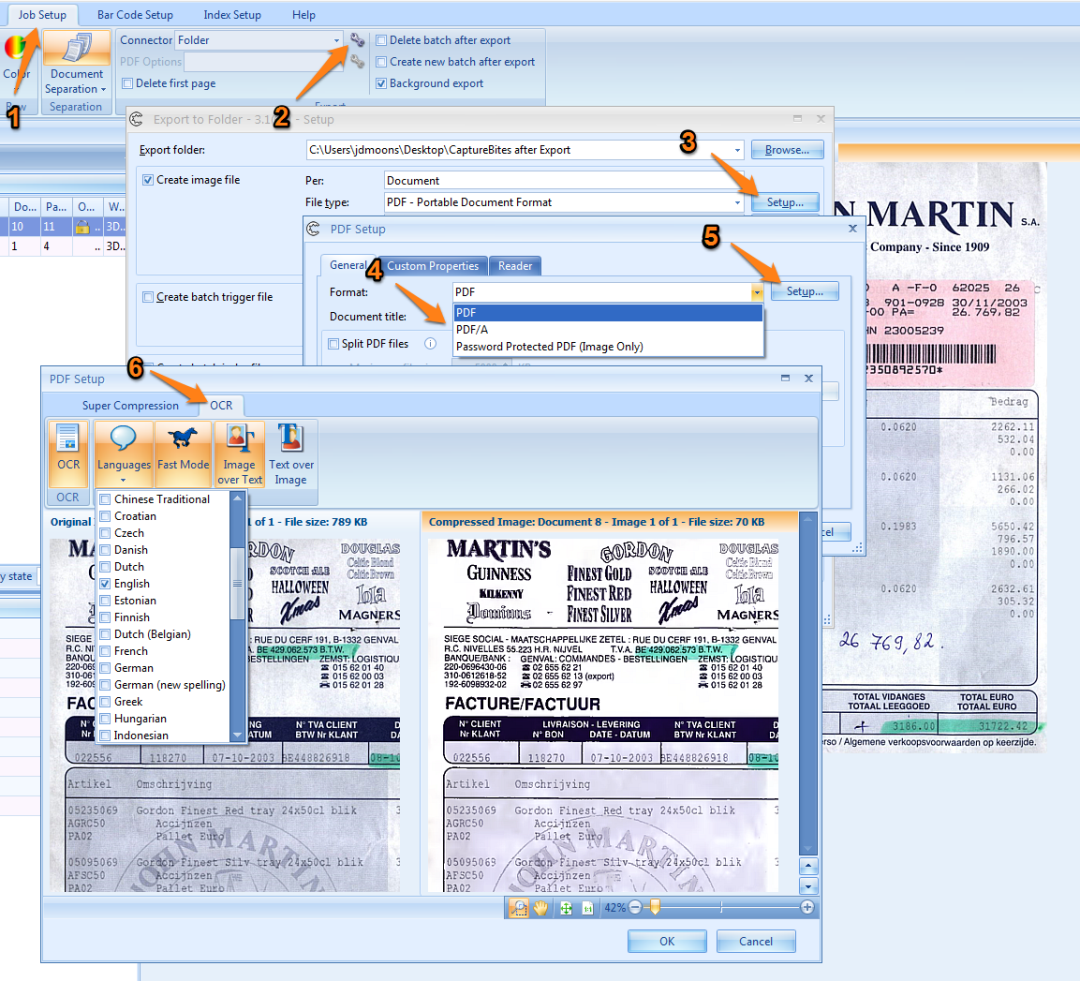
Task: Fit image to window icon
Action: 565,908
